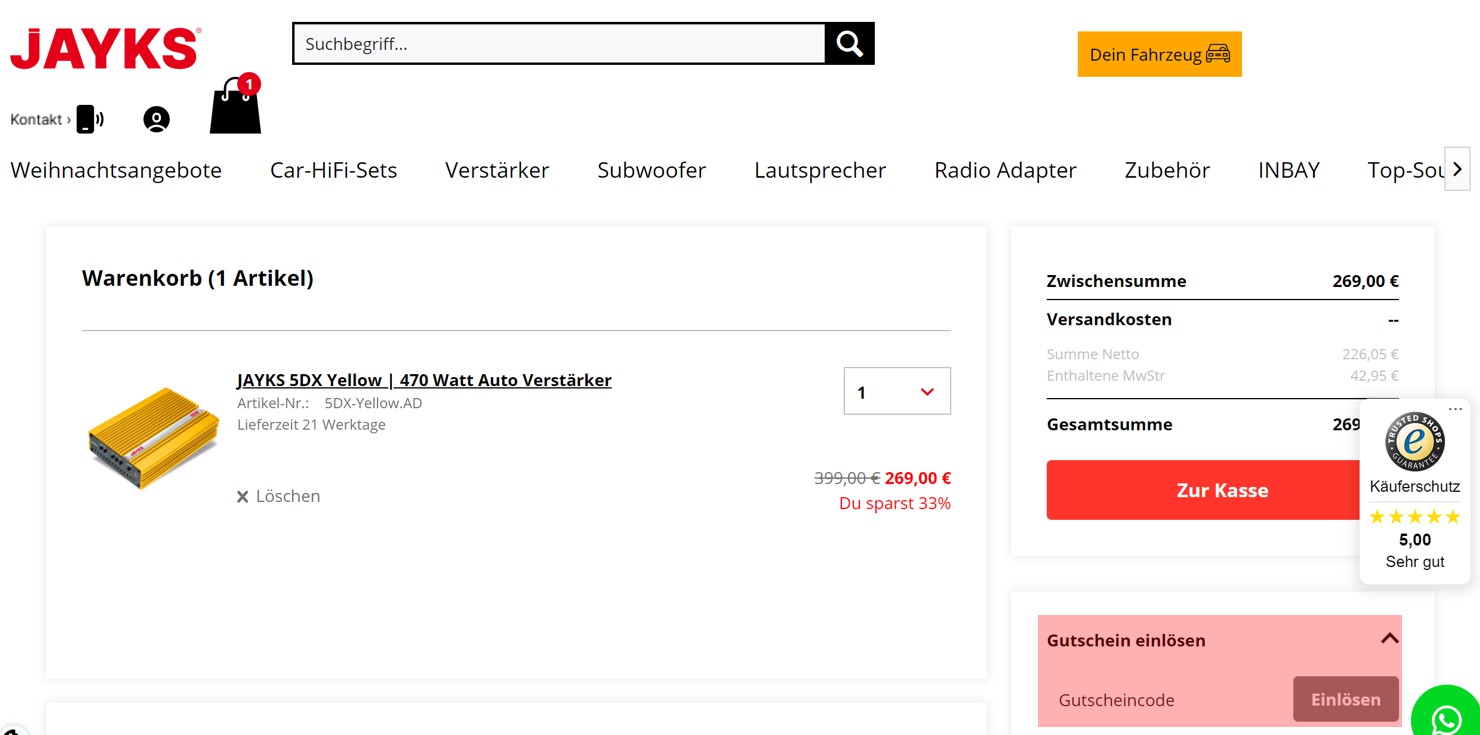Open the Zubehör category
This screenshot has width=1480, height=735.
click(1167, 170)
